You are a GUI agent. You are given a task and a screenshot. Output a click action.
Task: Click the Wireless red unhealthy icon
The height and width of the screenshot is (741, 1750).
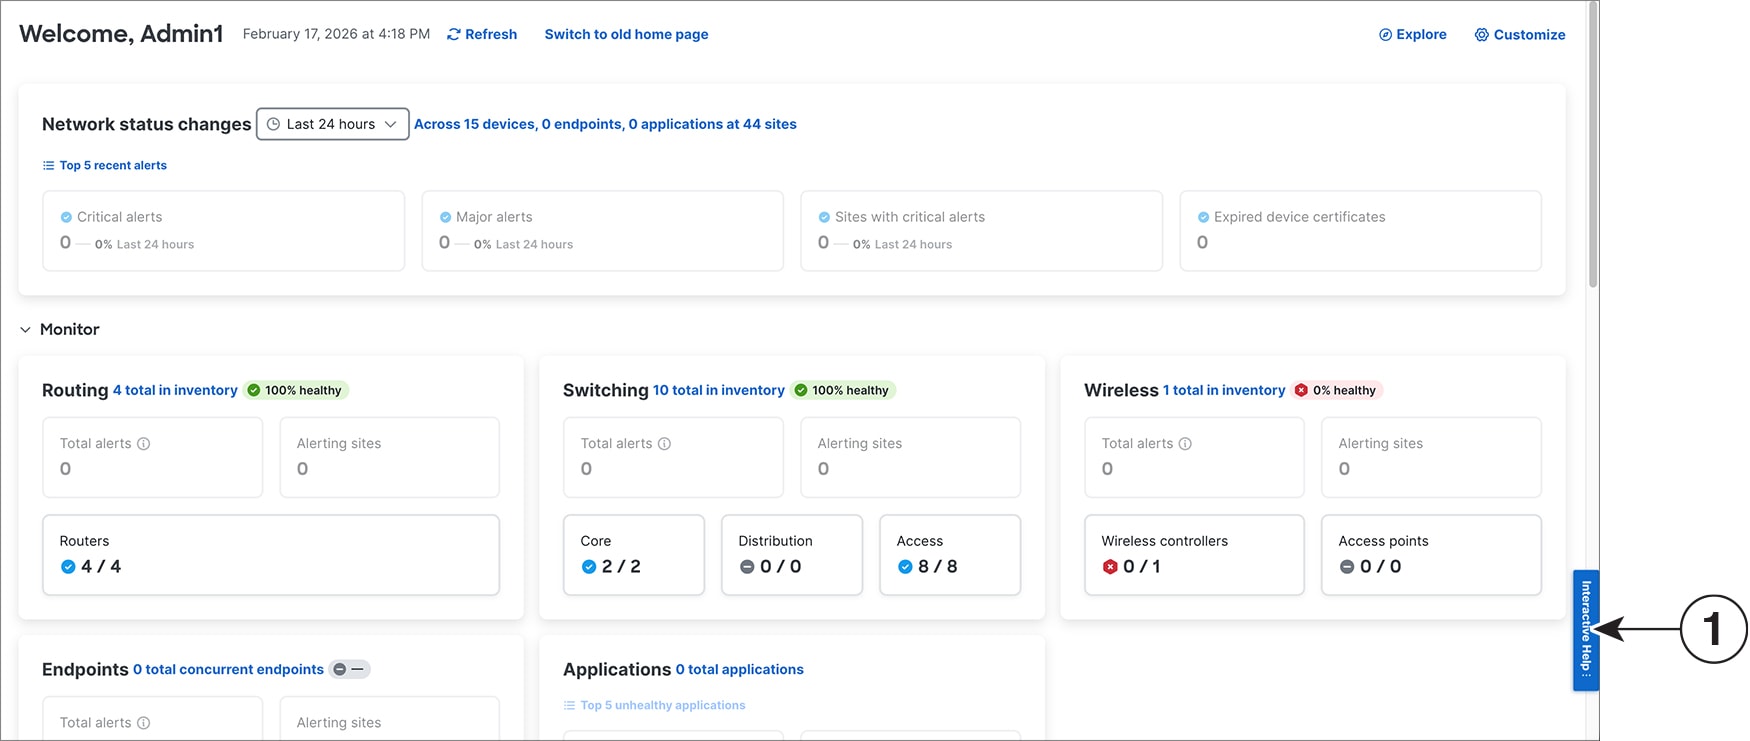coord(1301,390)
